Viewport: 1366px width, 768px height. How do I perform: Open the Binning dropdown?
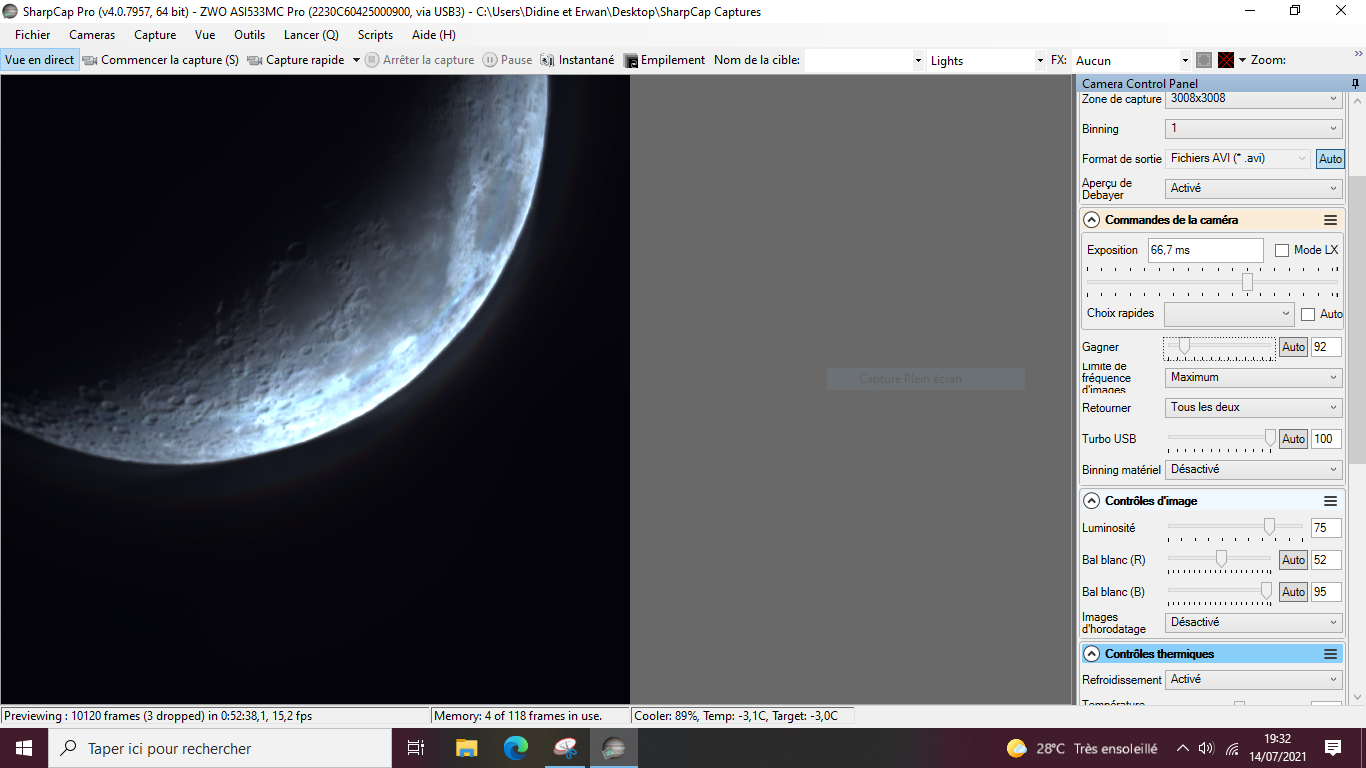pos(1254,129)
